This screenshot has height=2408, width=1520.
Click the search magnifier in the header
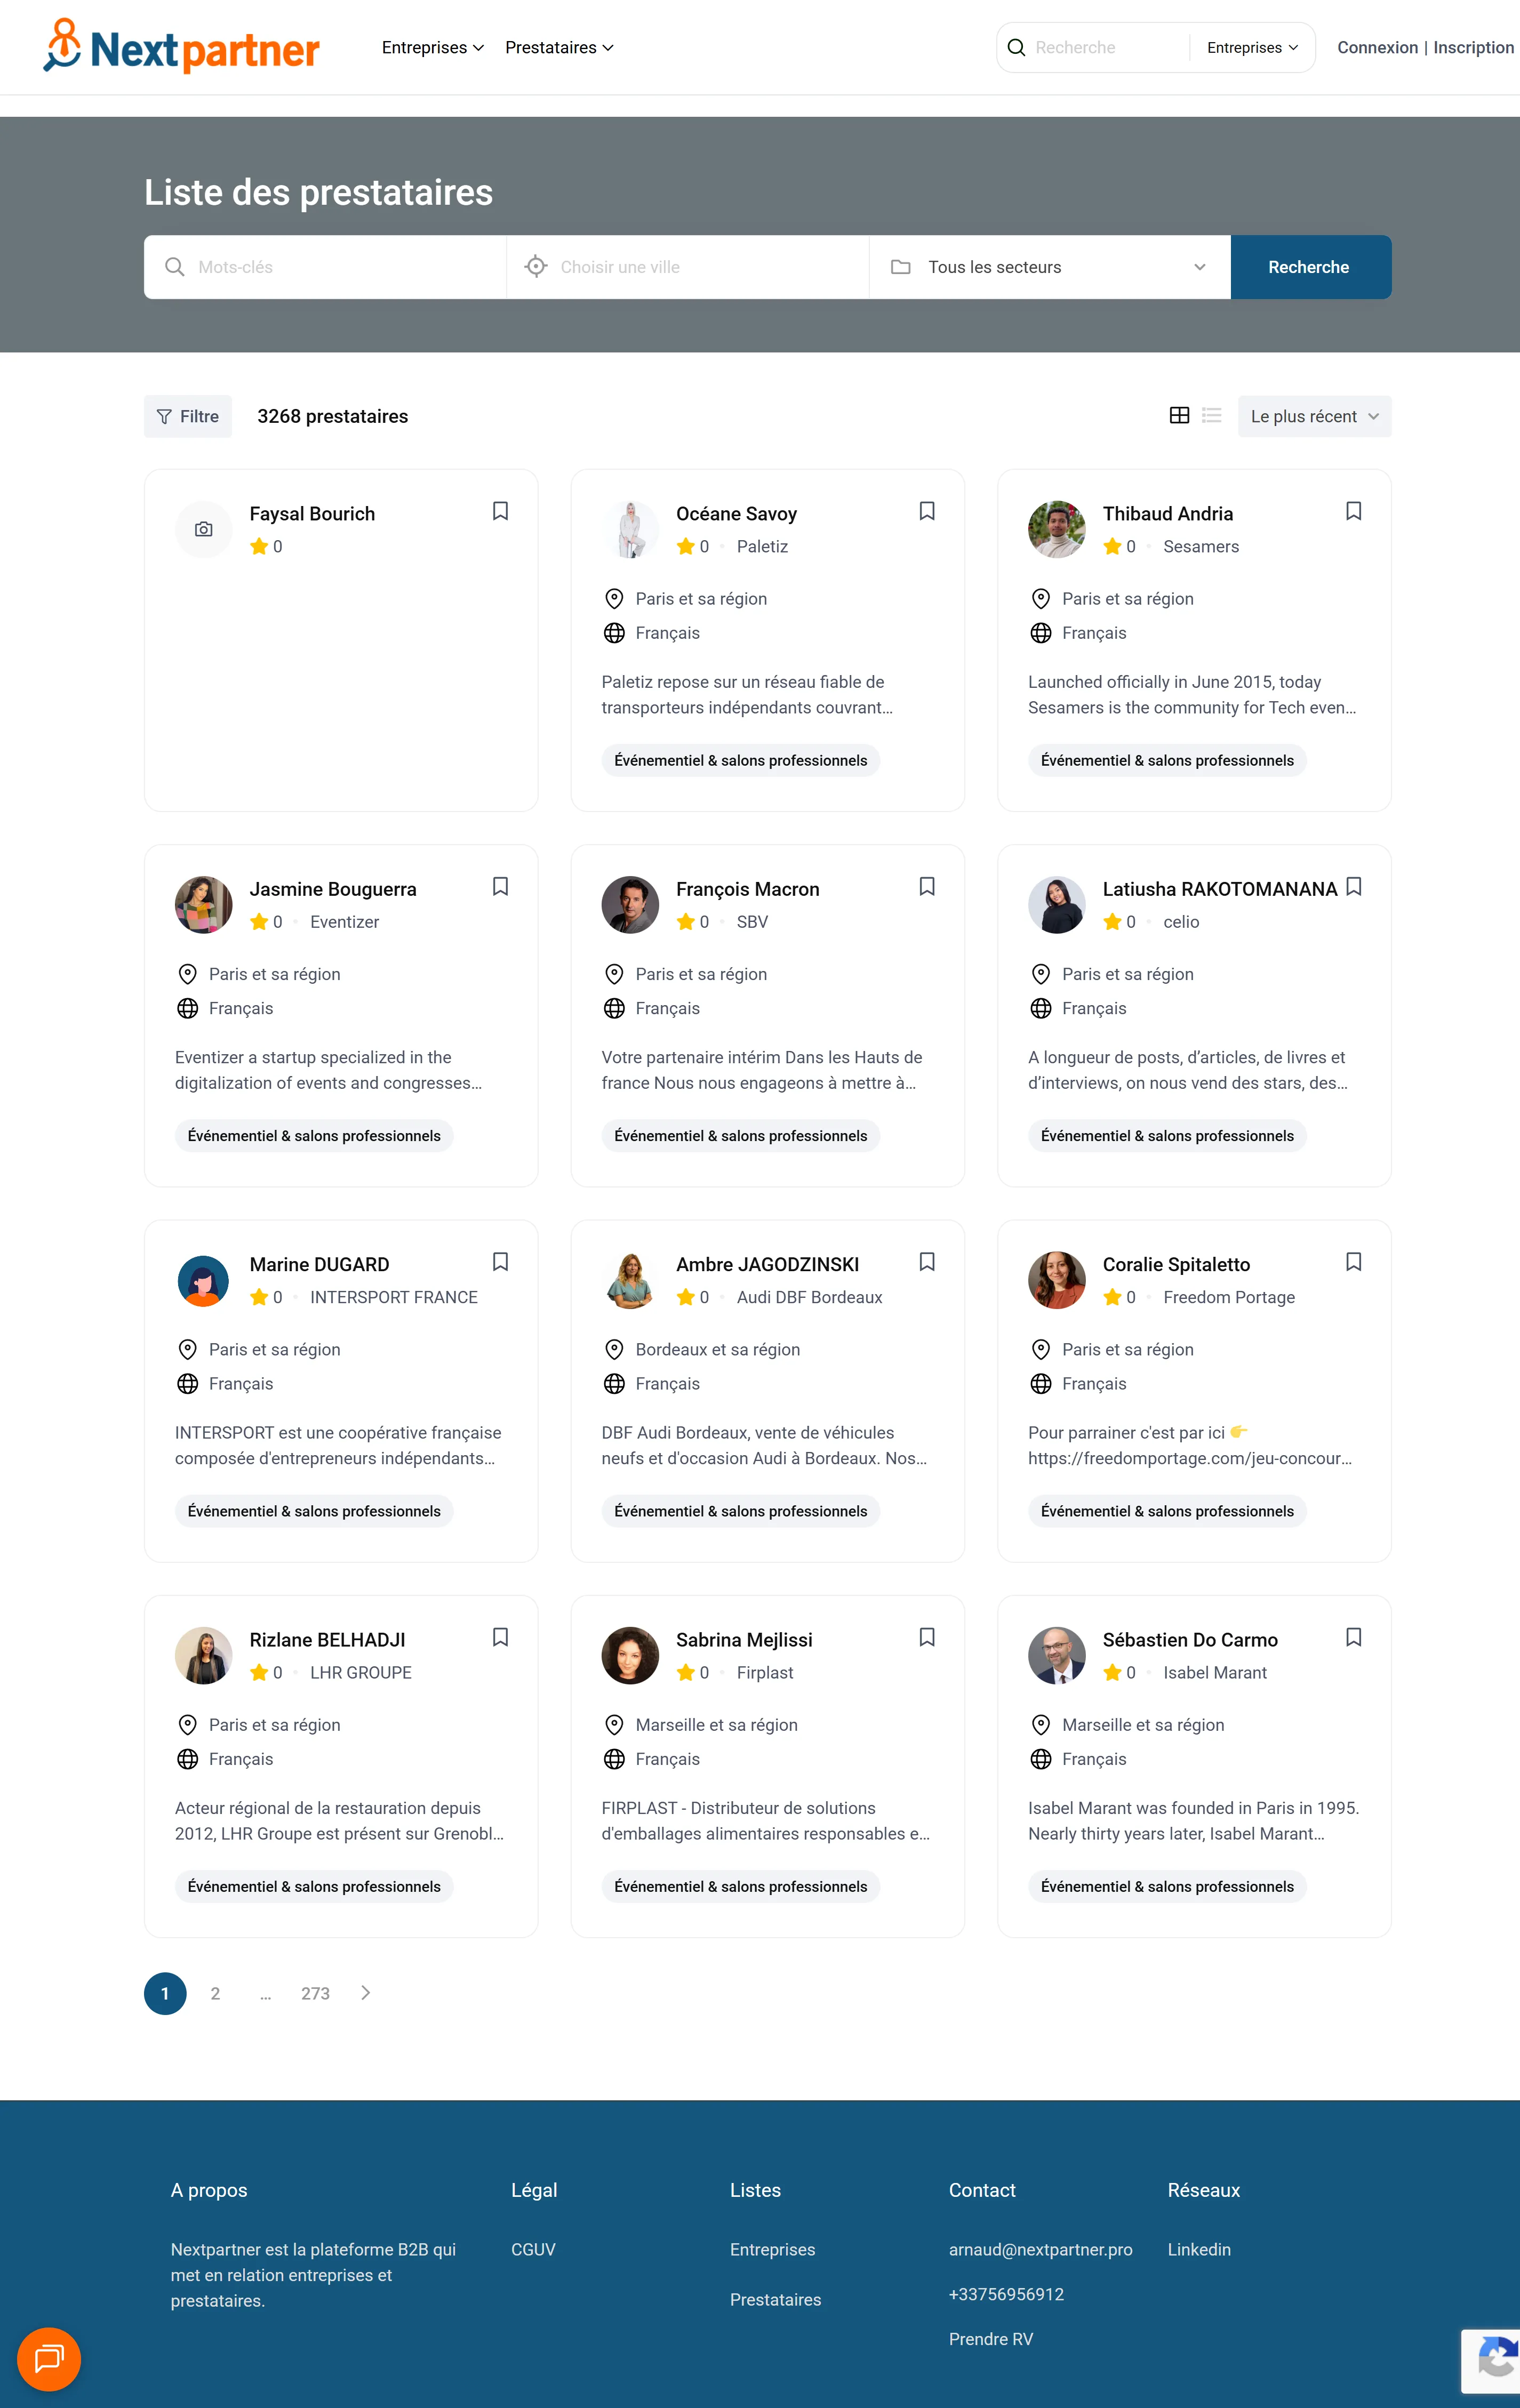coord(1016,47)
